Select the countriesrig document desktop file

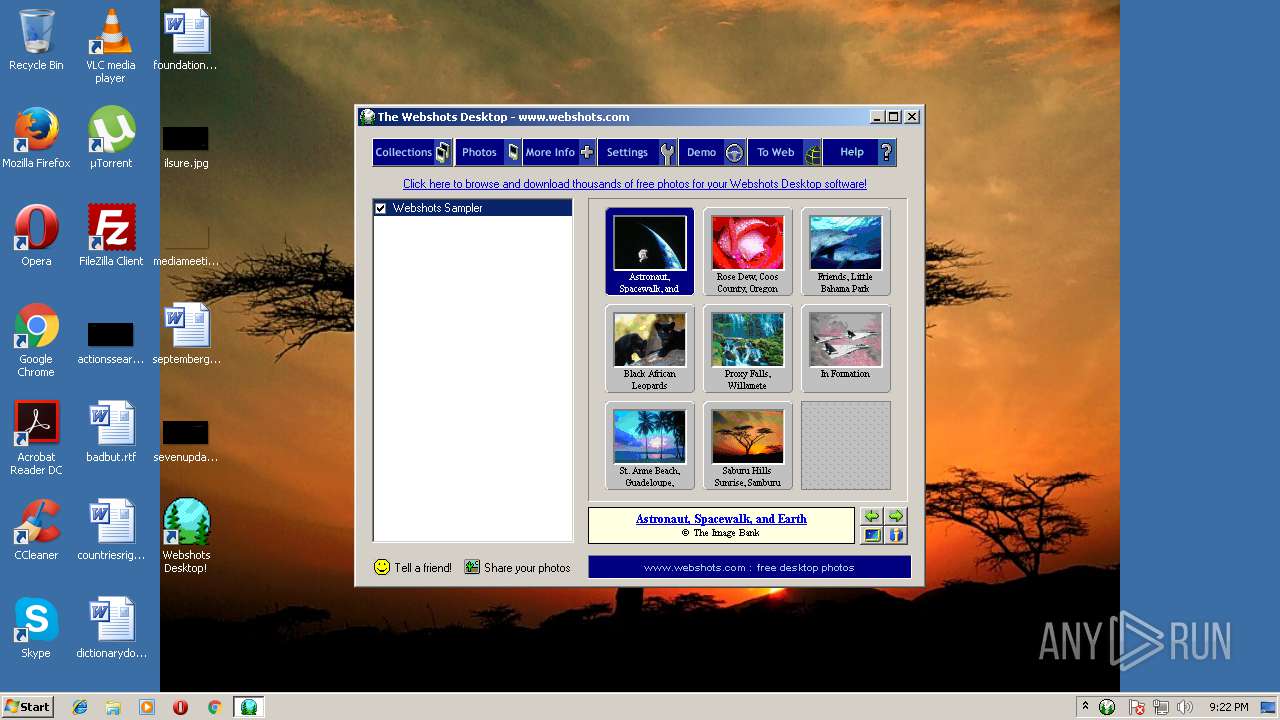(110, 529)
